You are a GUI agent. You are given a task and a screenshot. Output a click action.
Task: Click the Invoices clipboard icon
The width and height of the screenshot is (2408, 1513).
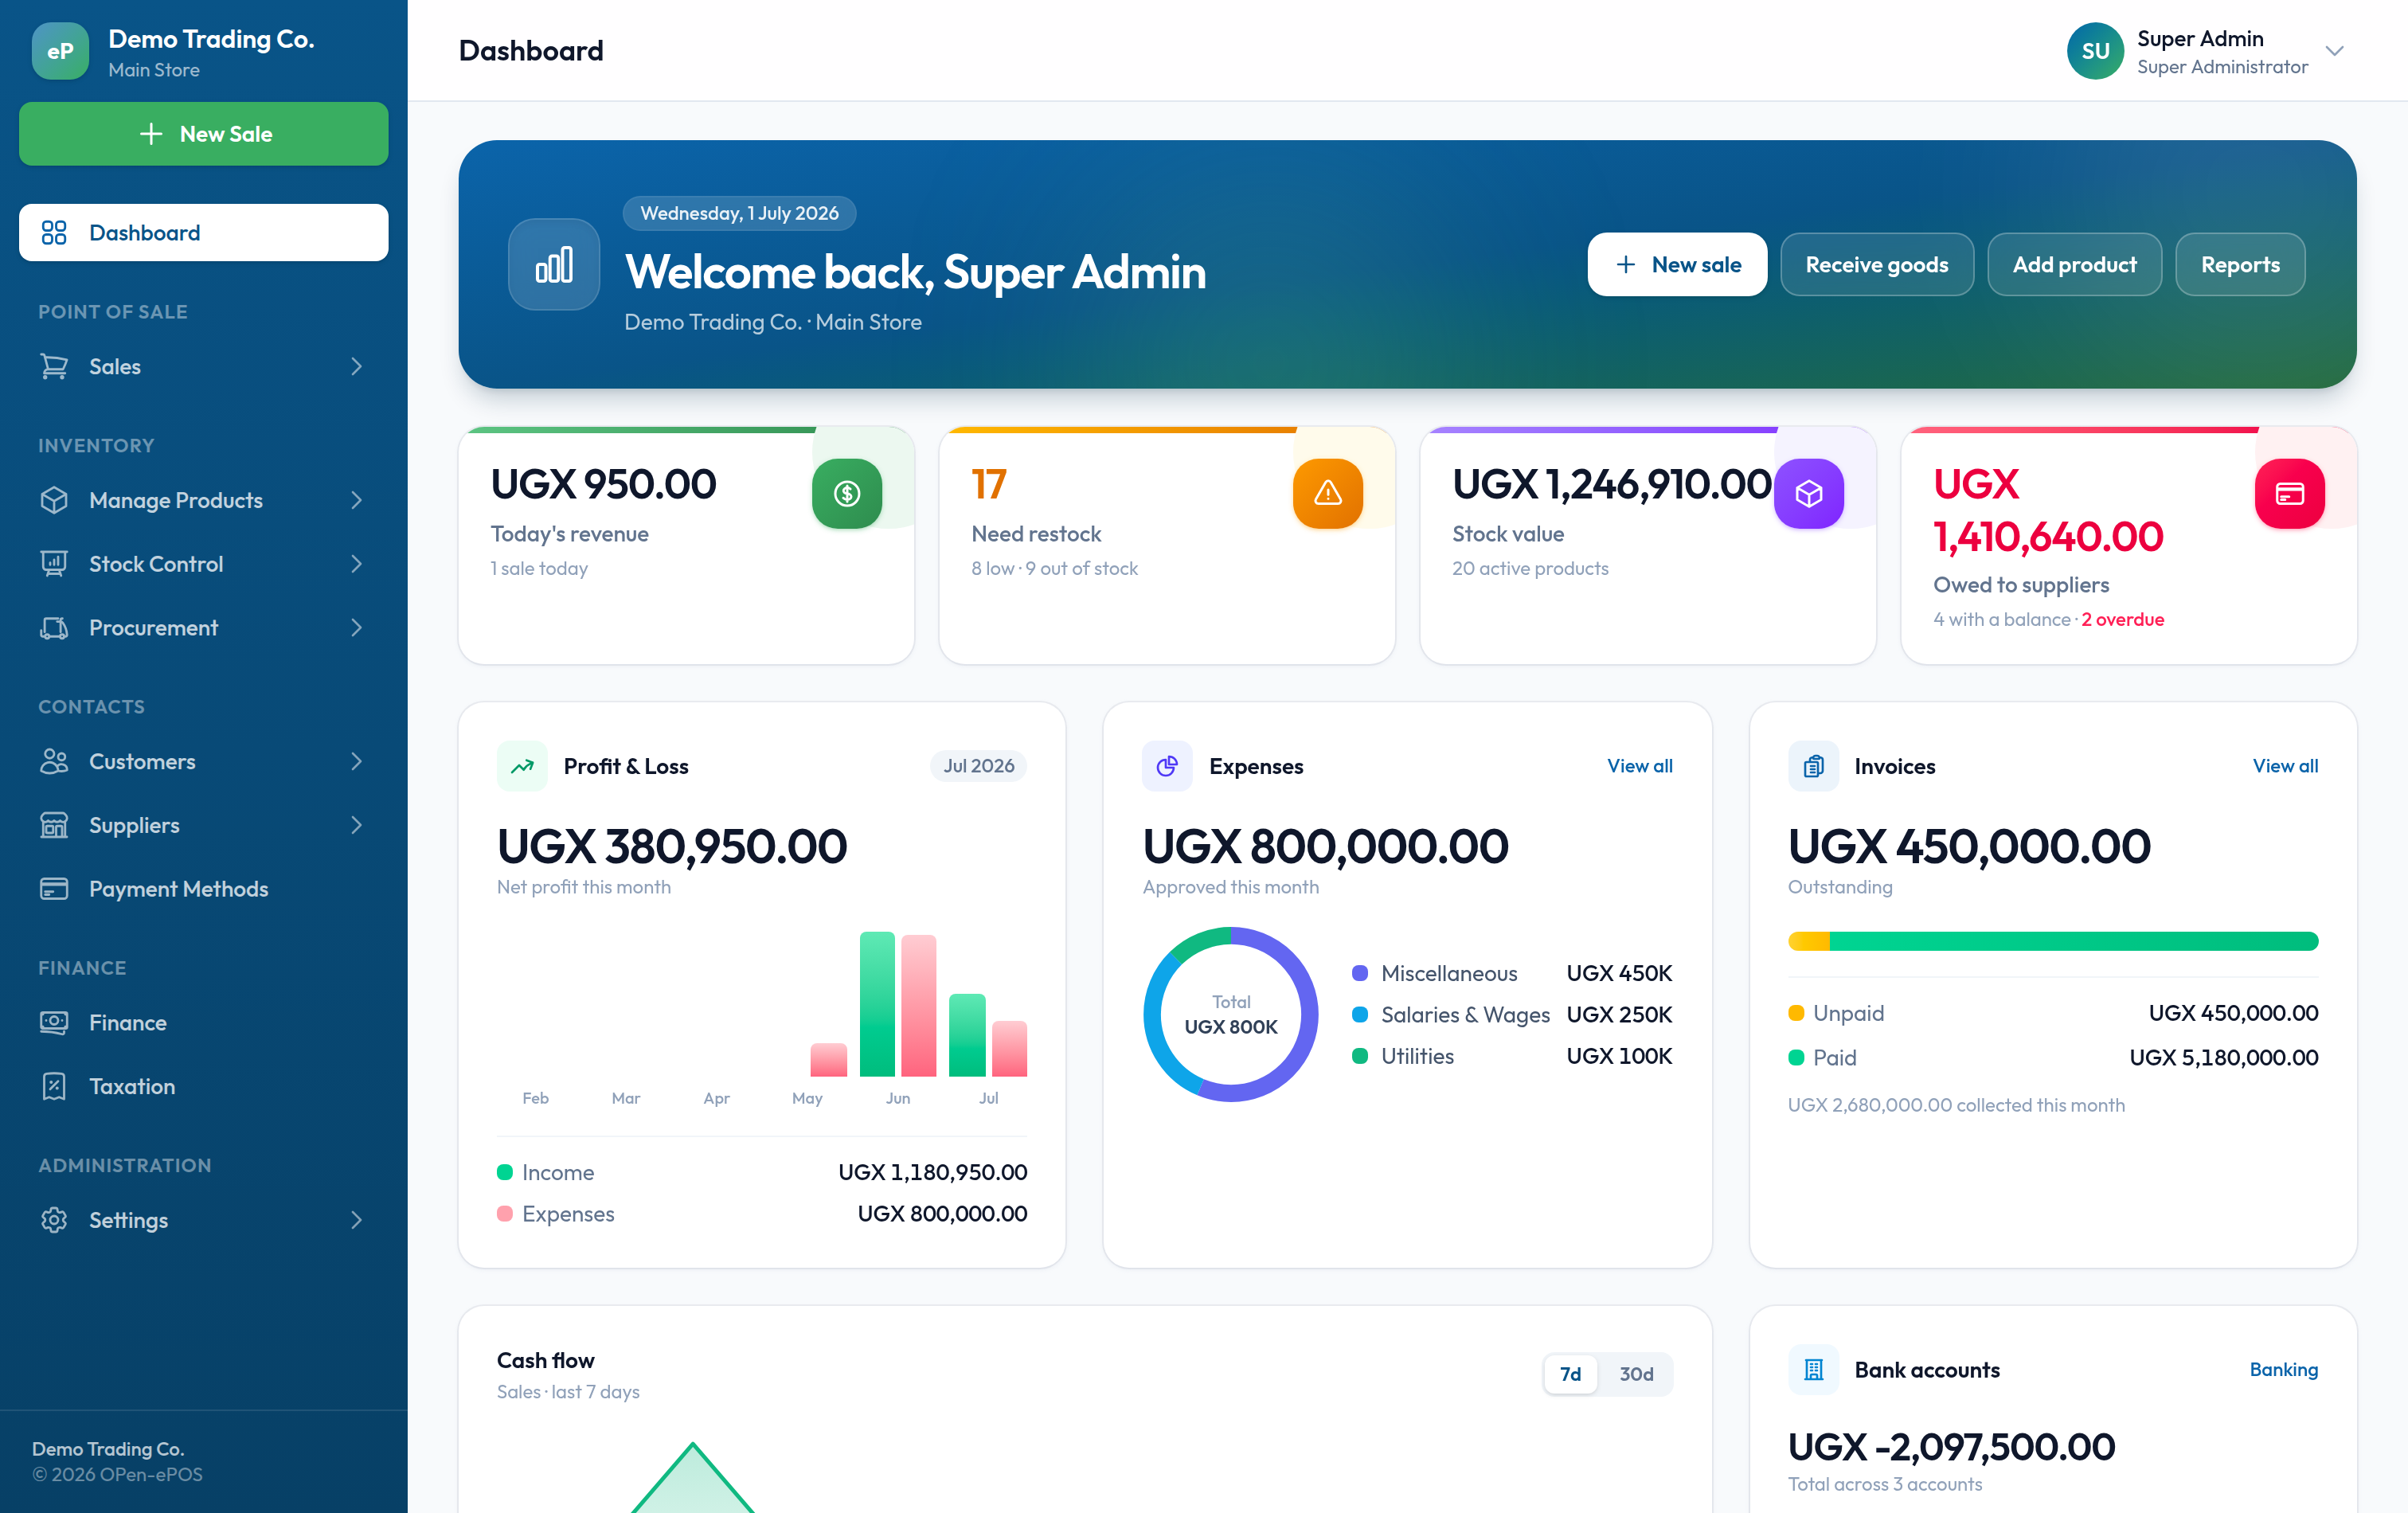coord(1813,766)
